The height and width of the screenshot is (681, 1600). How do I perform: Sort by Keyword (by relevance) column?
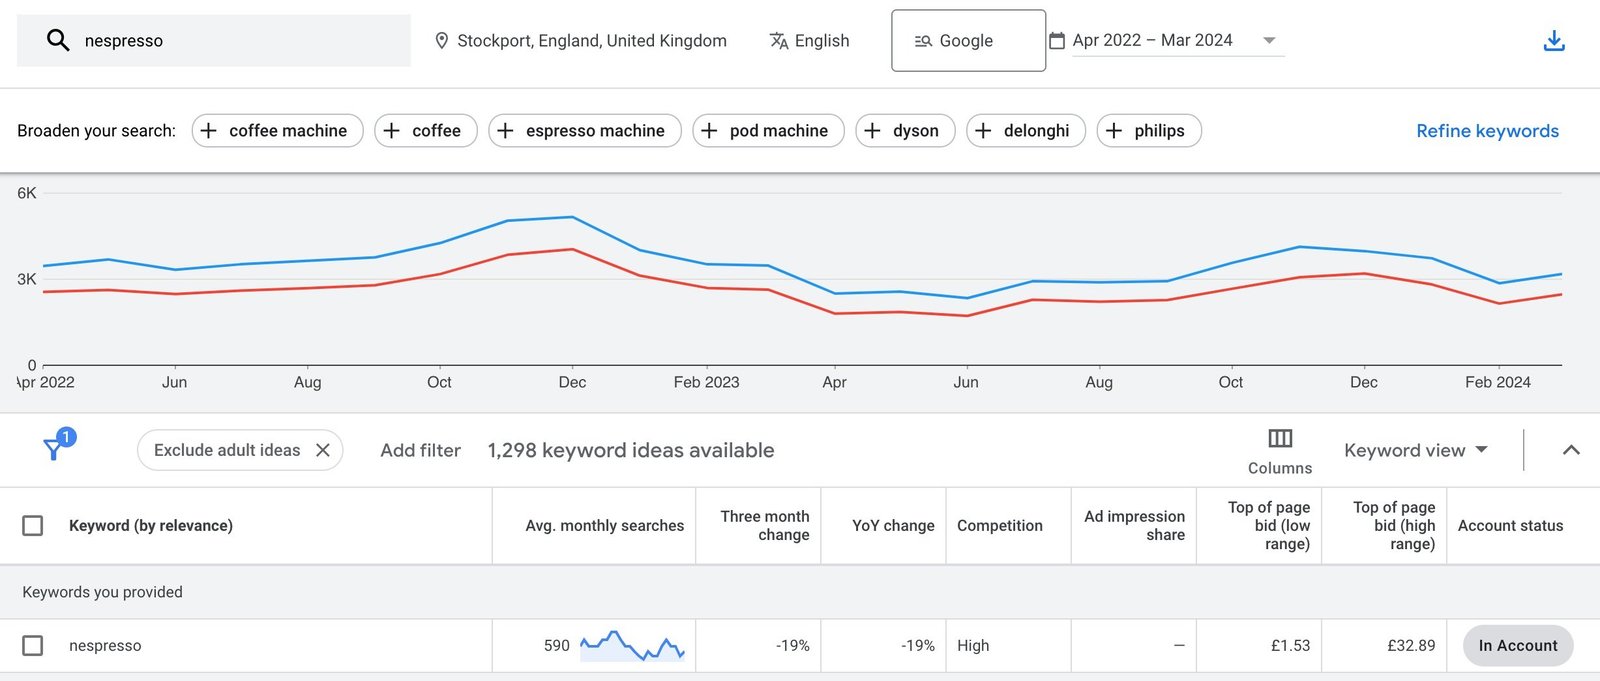pos(151,526)
